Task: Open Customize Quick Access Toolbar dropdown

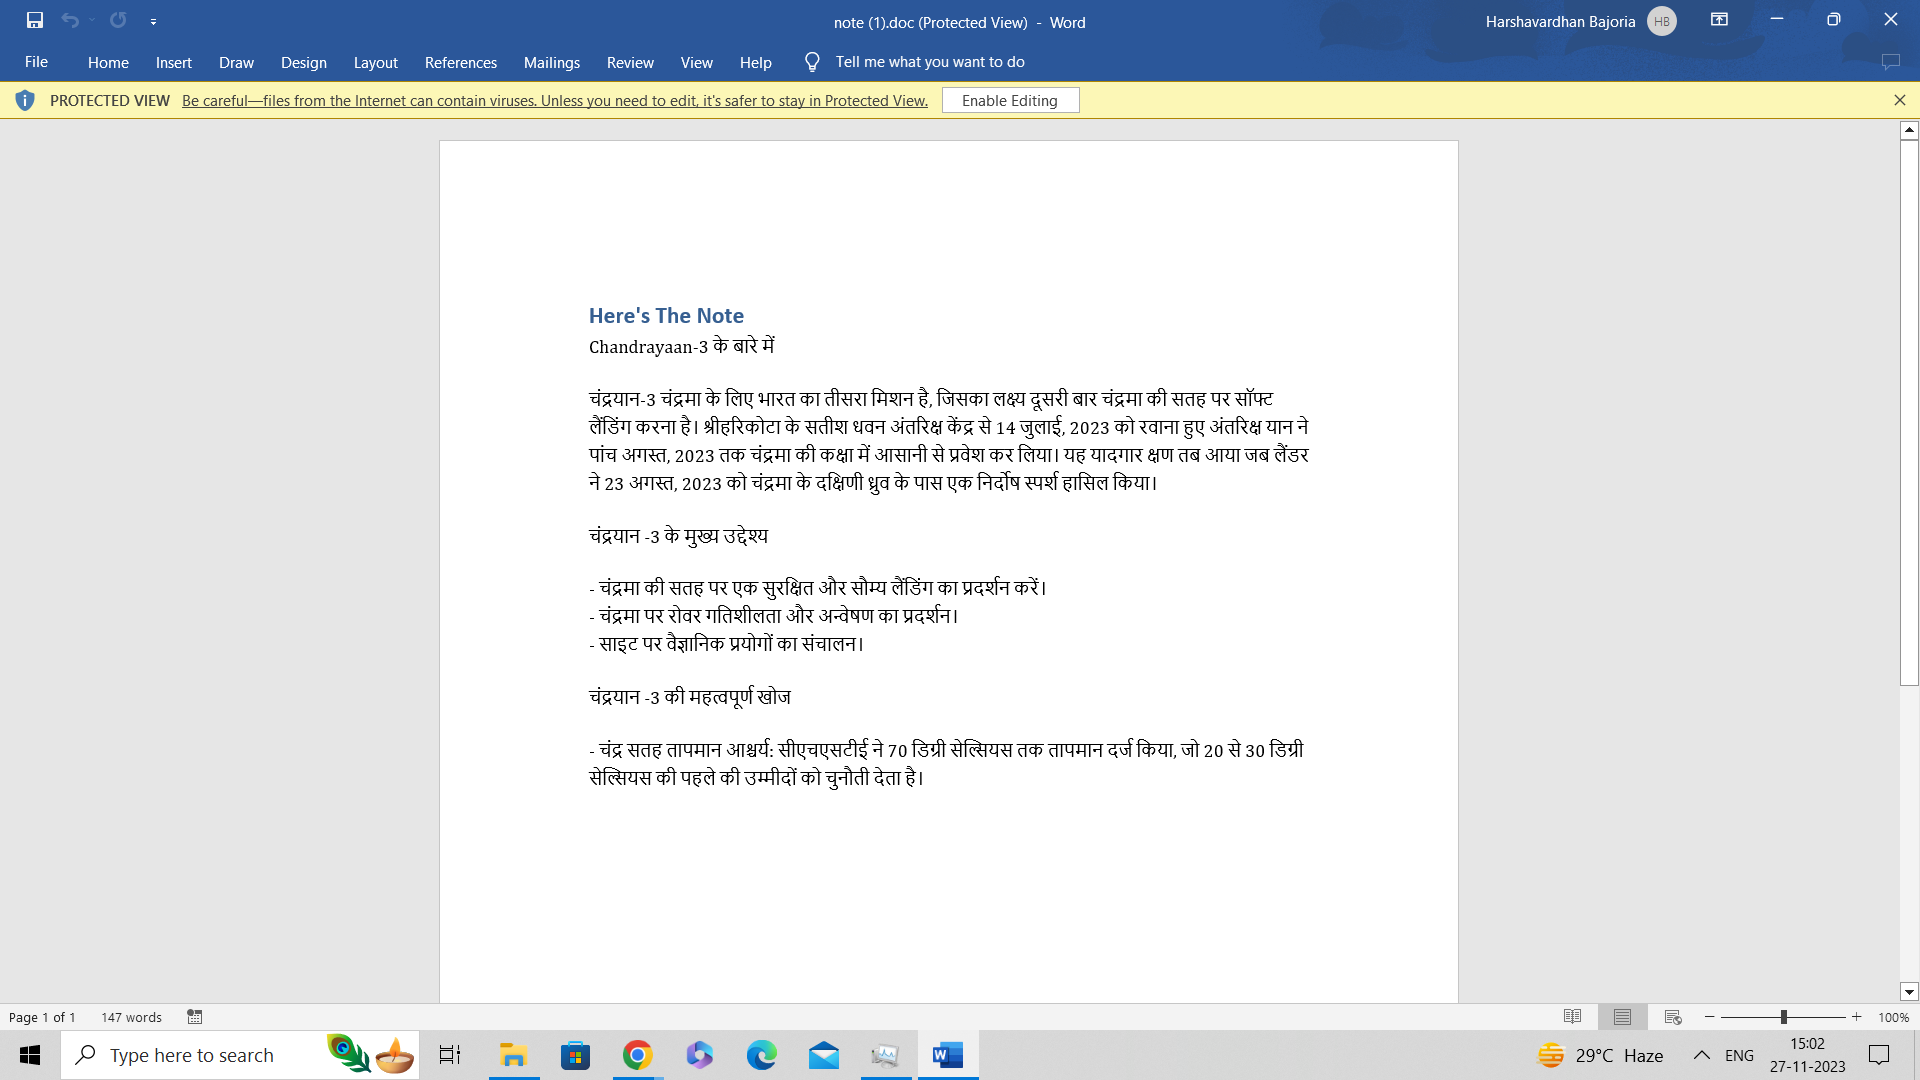Action: click(x=153, y=21)
